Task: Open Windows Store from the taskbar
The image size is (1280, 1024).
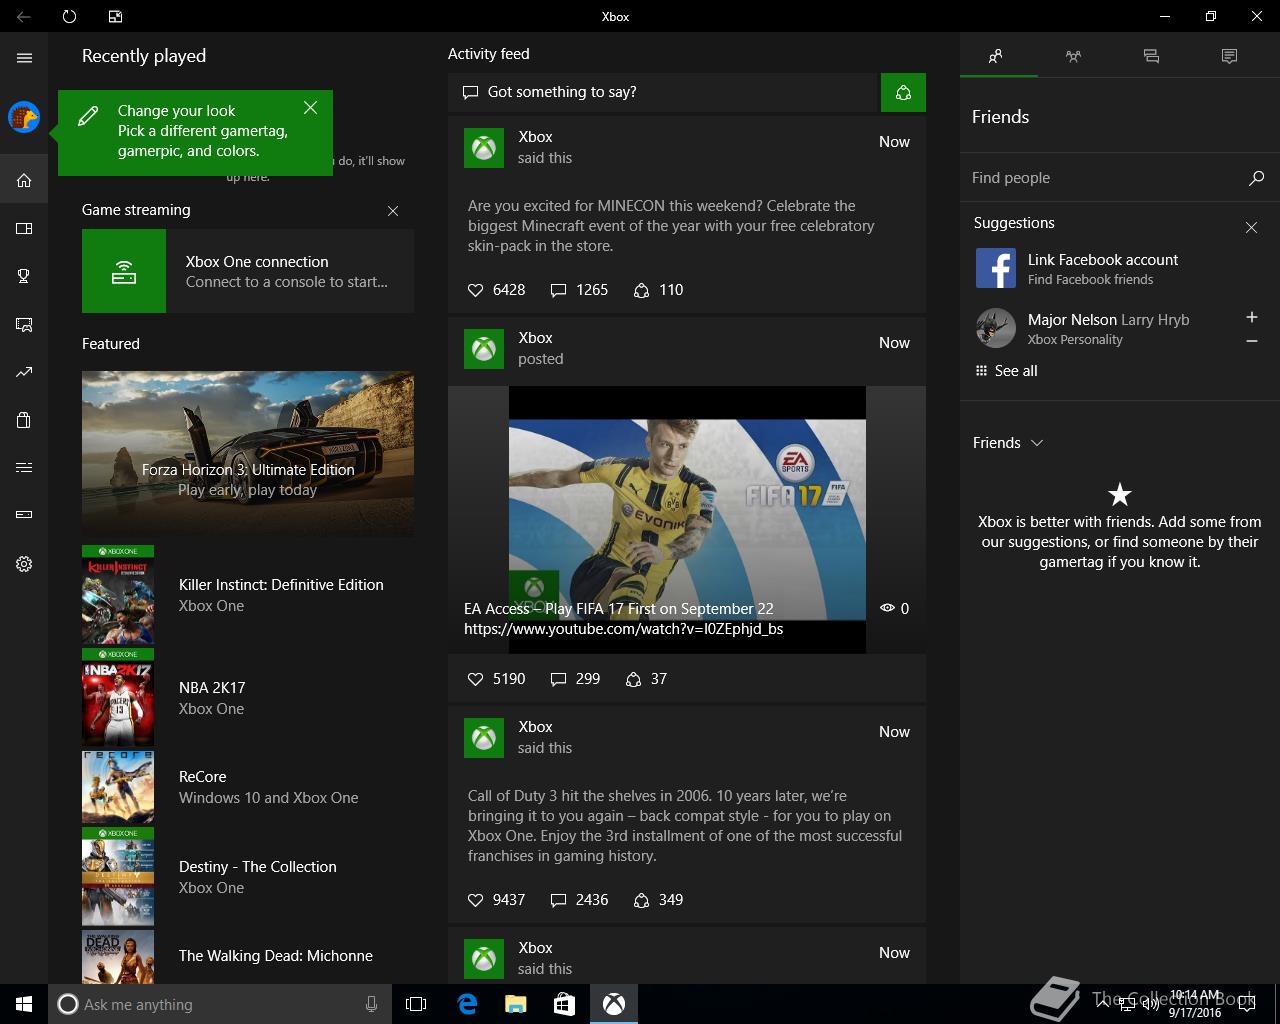Action: (x=564, y=1004)
